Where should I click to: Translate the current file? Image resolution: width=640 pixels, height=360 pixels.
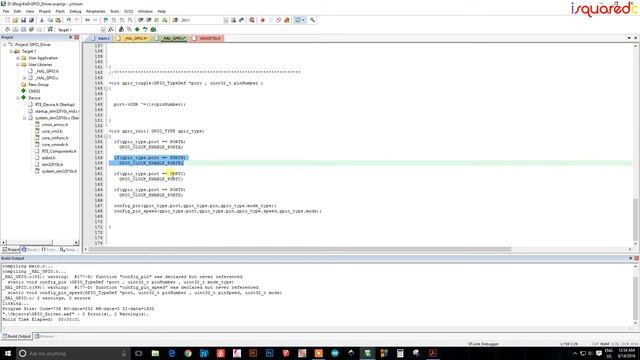(x=7, y=29)
